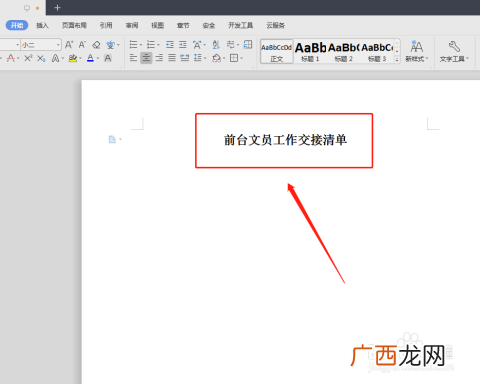
Task: Increase the paragraph indent
Action: pos(183,45)
